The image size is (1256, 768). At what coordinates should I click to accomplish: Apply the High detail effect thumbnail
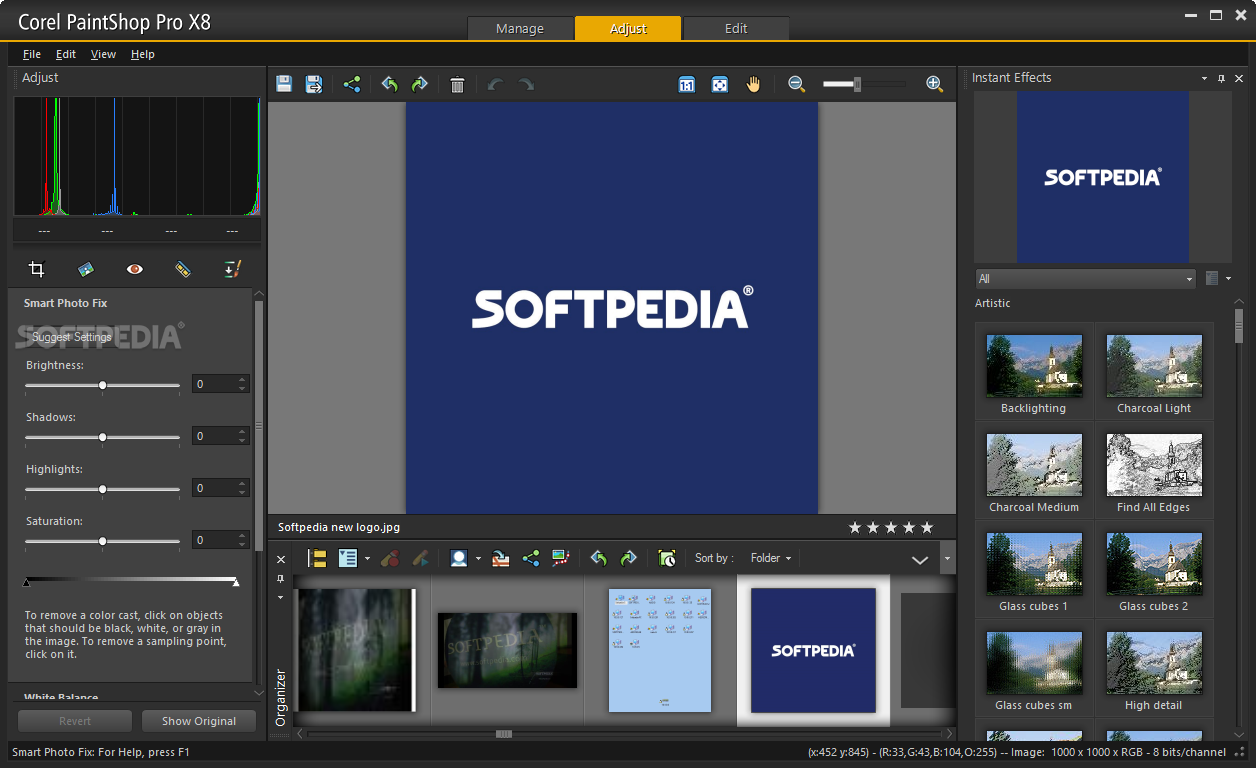pos(1154,663)
